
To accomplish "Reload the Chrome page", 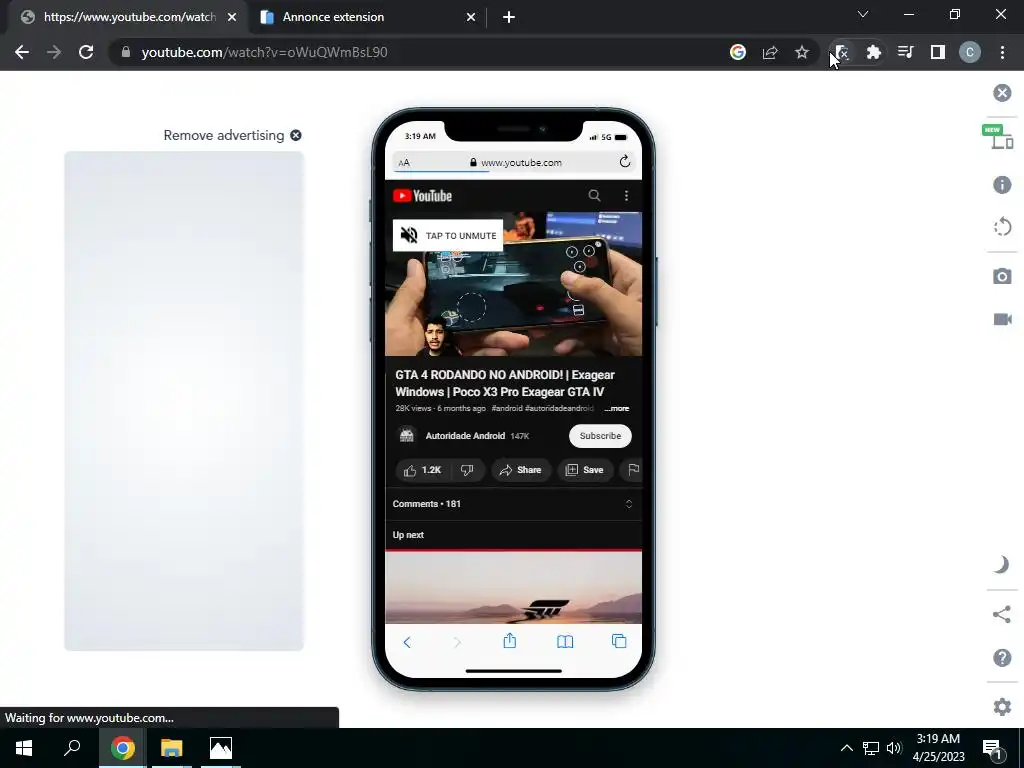I will coord(86,52).
